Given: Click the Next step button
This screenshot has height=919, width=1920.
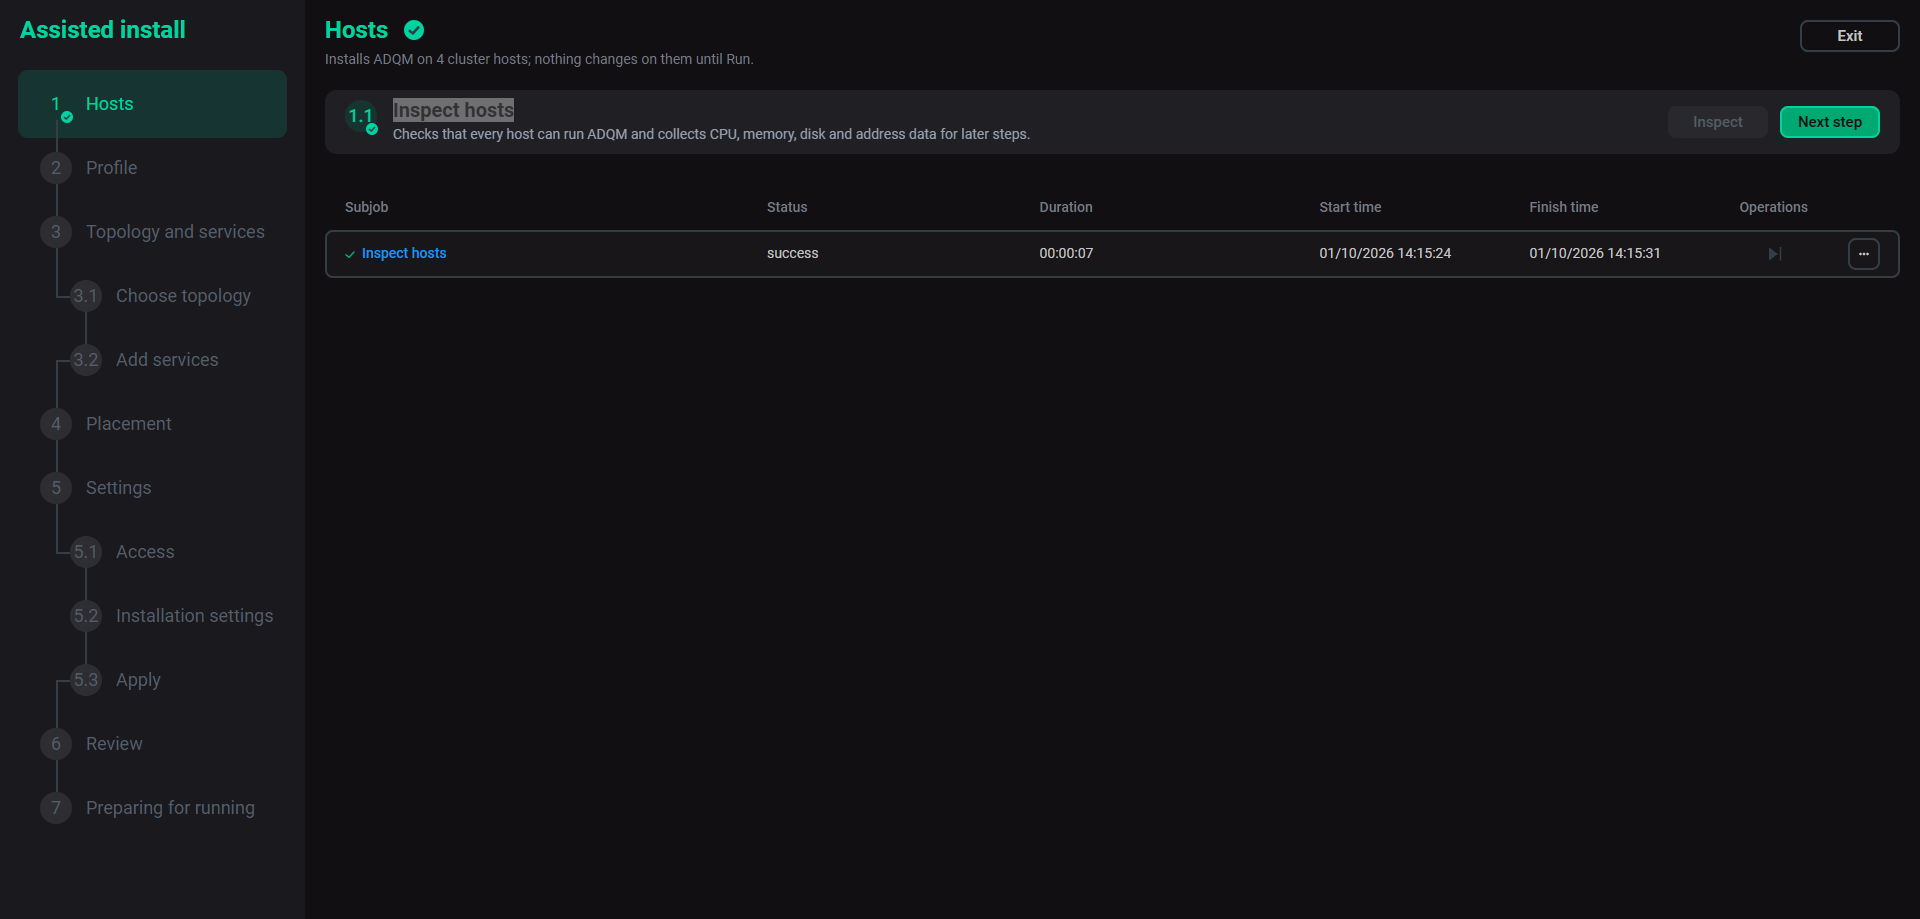Looking at the screenshot, I should click(1829, 122).
